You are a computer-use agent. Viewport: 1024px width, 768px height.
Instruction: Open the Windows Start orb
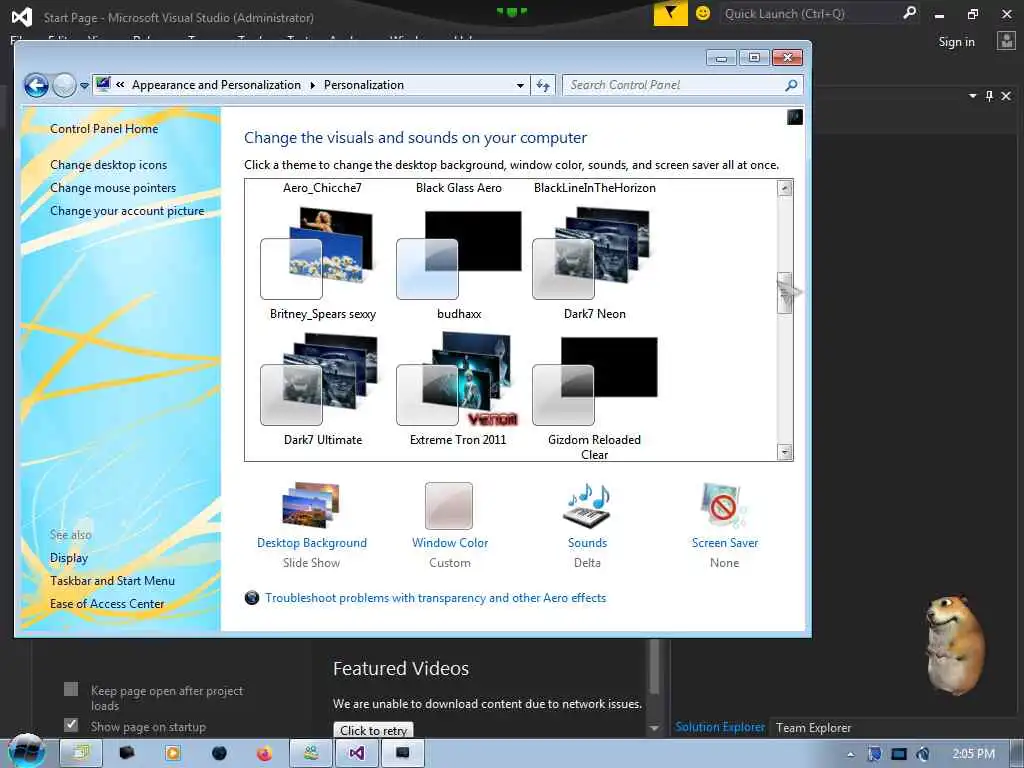pos(26,751)
